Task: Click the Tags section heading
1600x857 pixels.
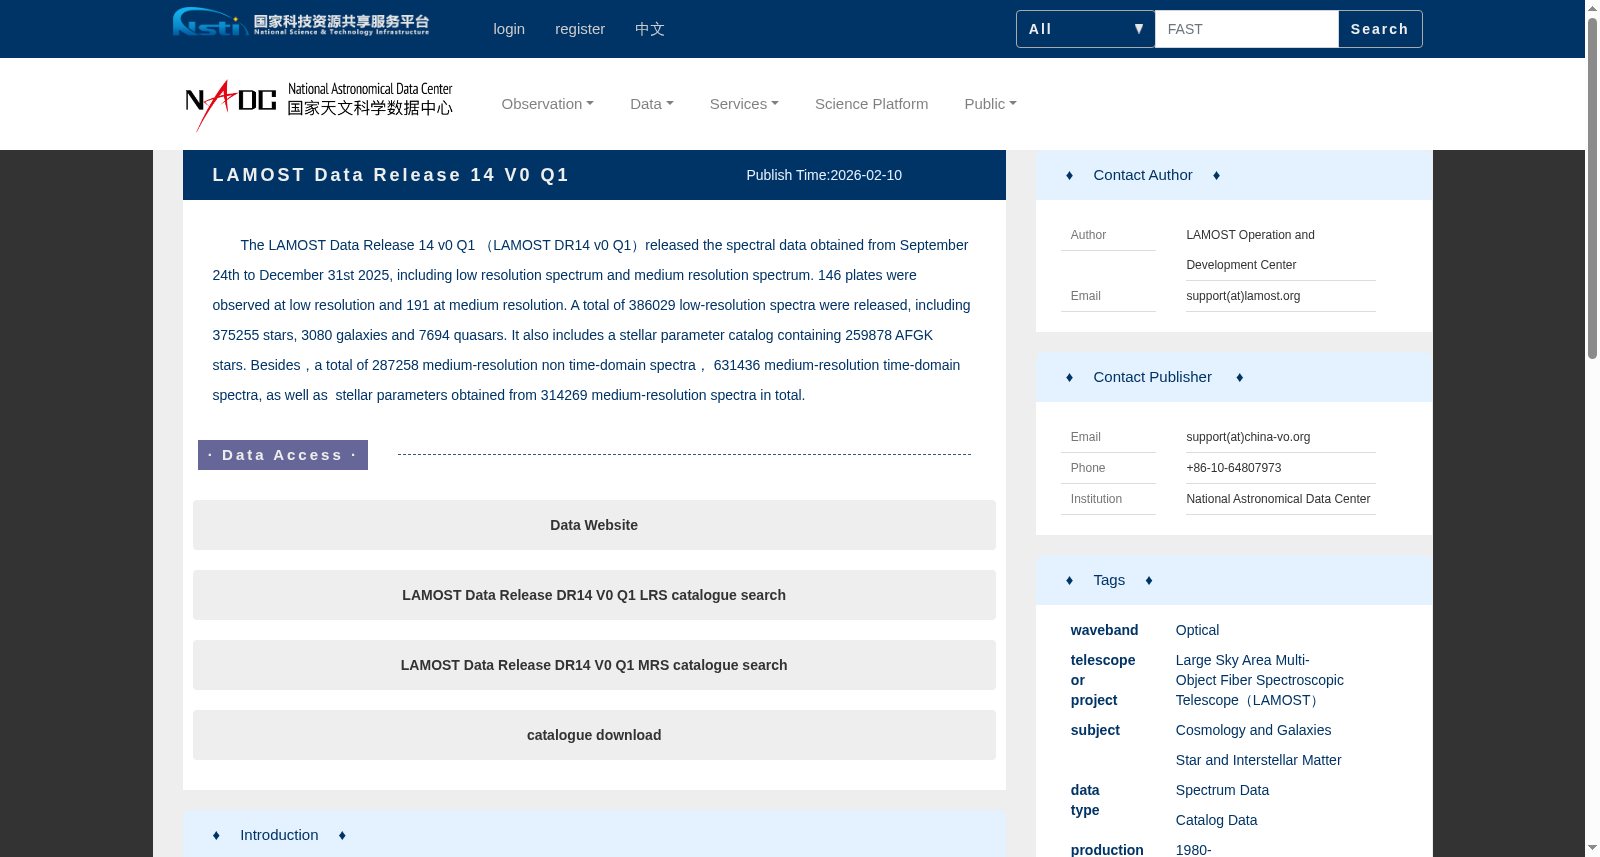Action: pyautogui.click(x=1109, y=580)
